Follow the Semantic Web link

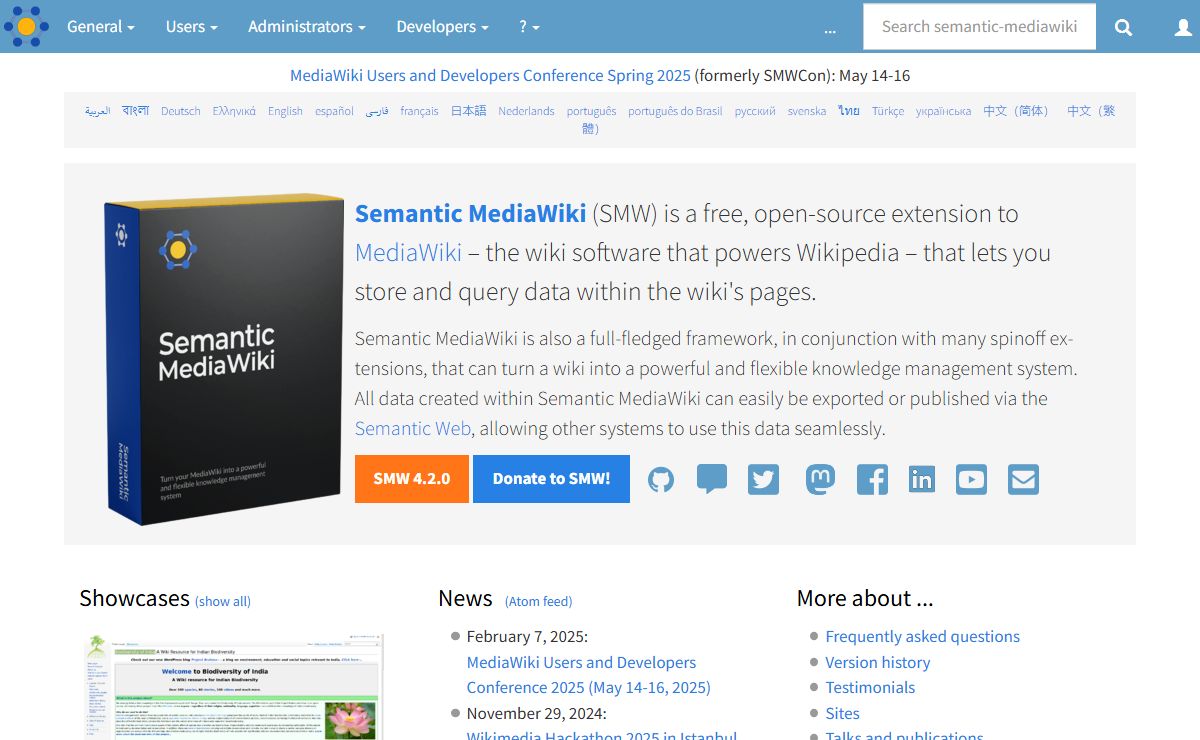pyautogui.click(x=412, y=429)
